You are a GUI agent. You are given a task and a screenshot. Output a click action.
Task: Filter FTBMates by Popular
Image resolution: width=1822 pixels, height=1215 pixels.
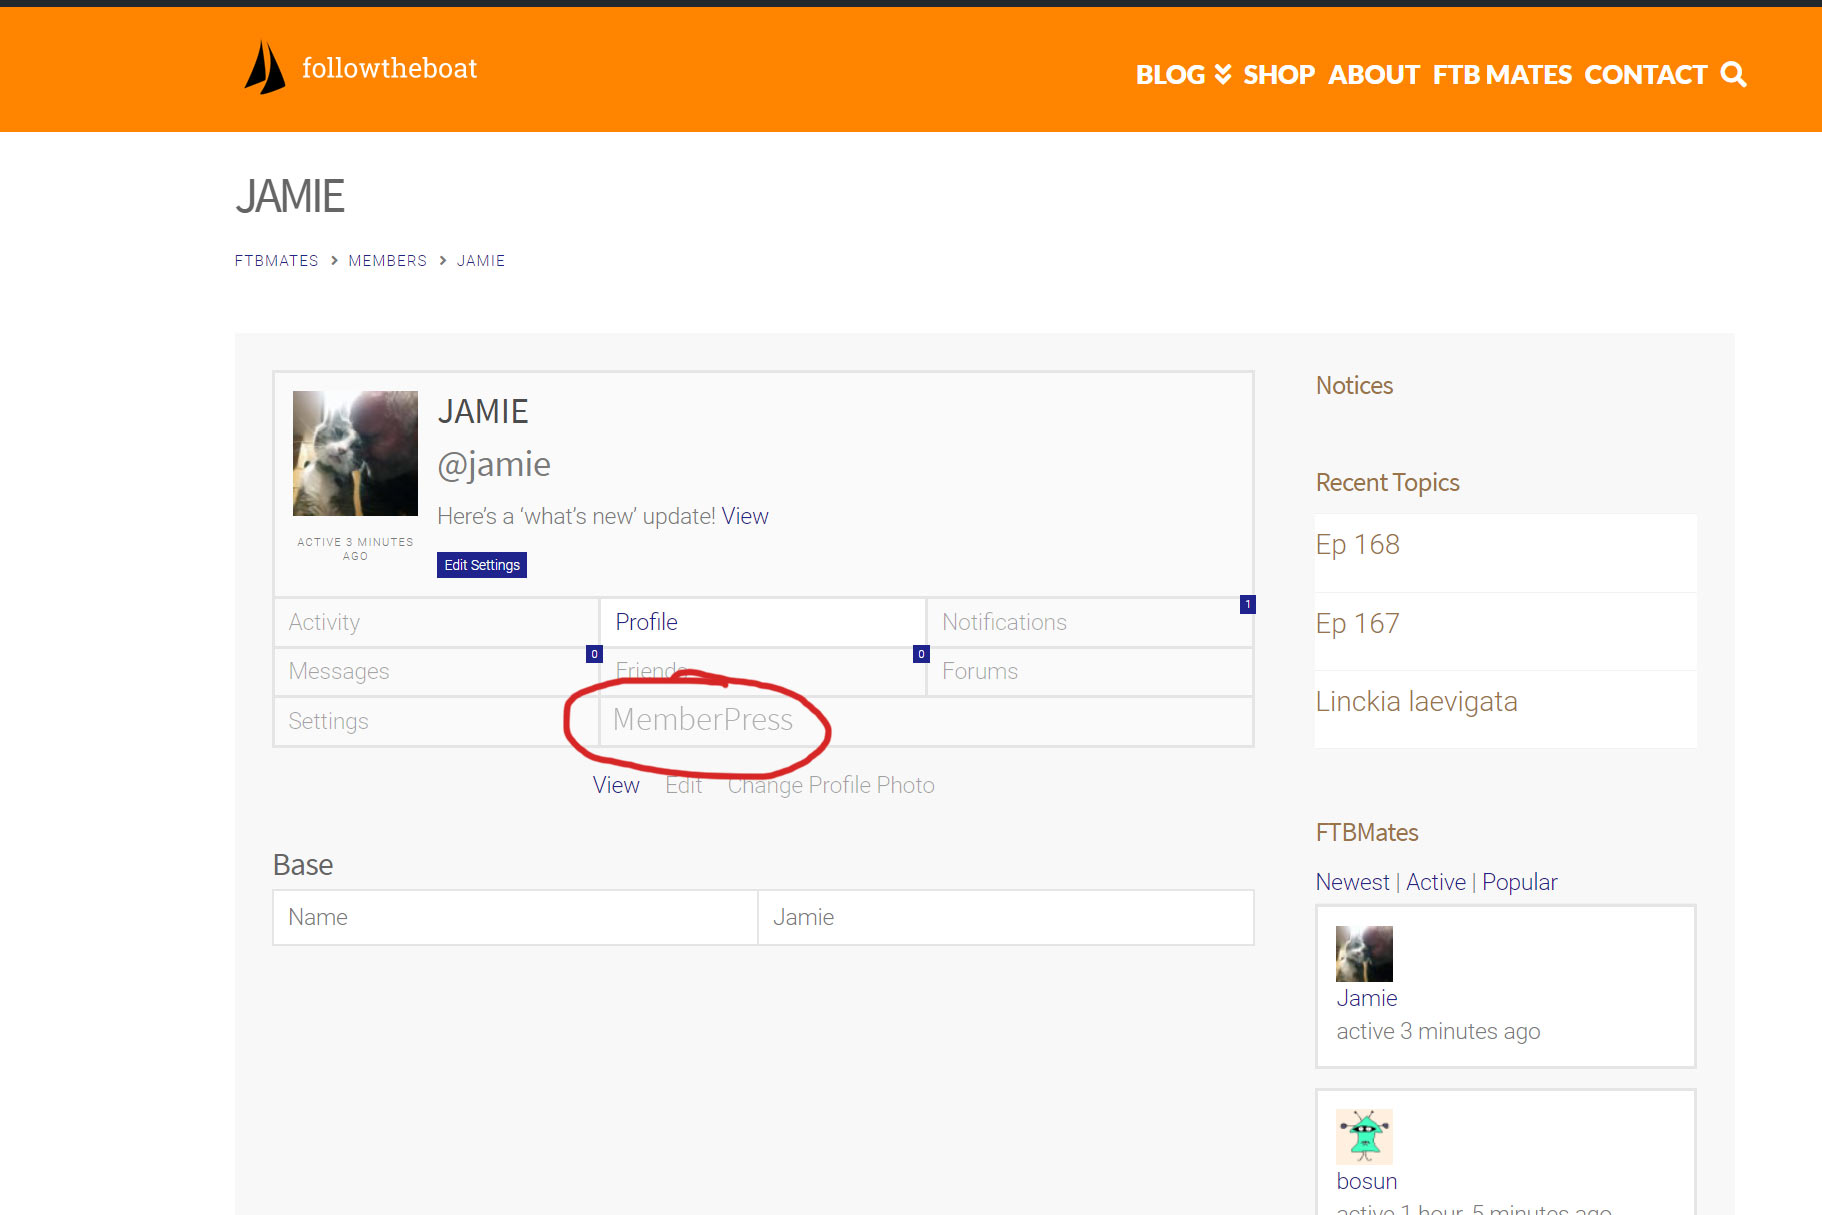coord(1520,882)
